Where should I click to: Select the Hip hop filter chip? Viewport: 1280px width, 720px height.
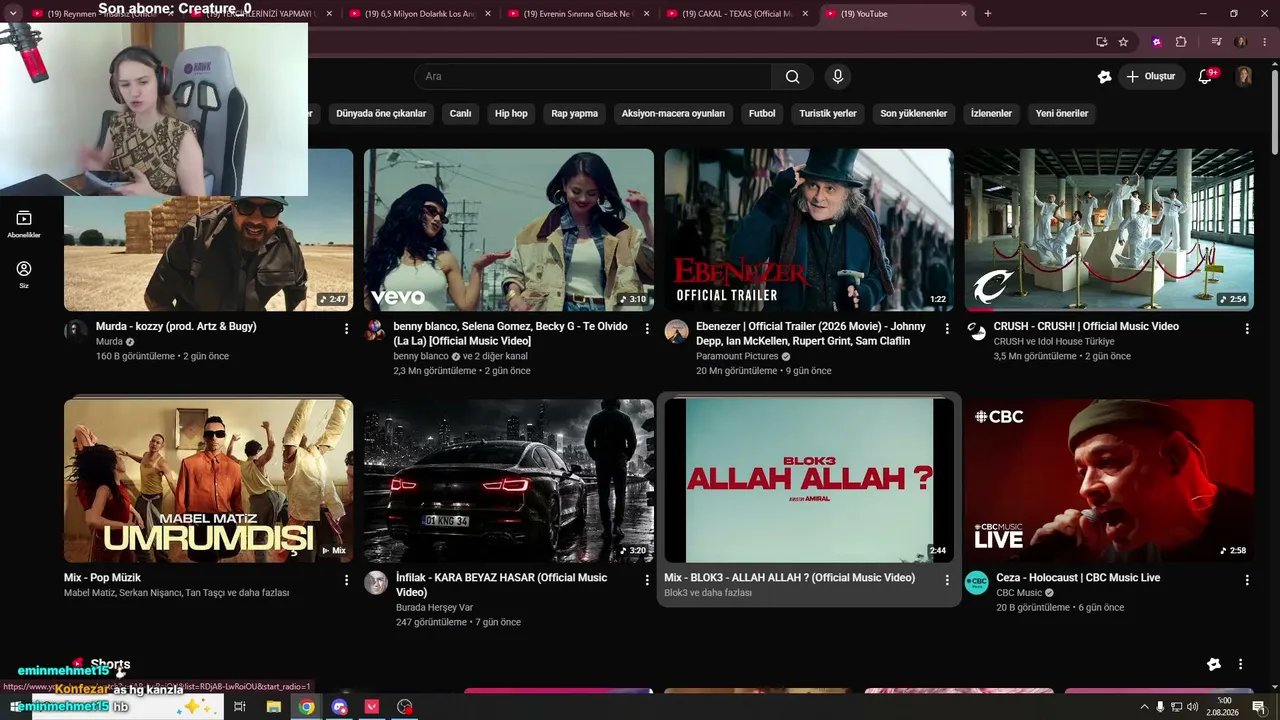[x=511, y=114]
